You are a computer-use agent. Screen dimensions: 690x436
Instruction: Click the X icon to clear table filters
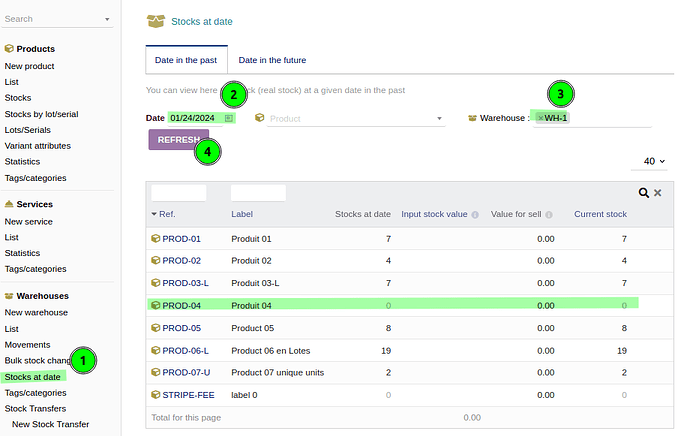tap(657, 193)
